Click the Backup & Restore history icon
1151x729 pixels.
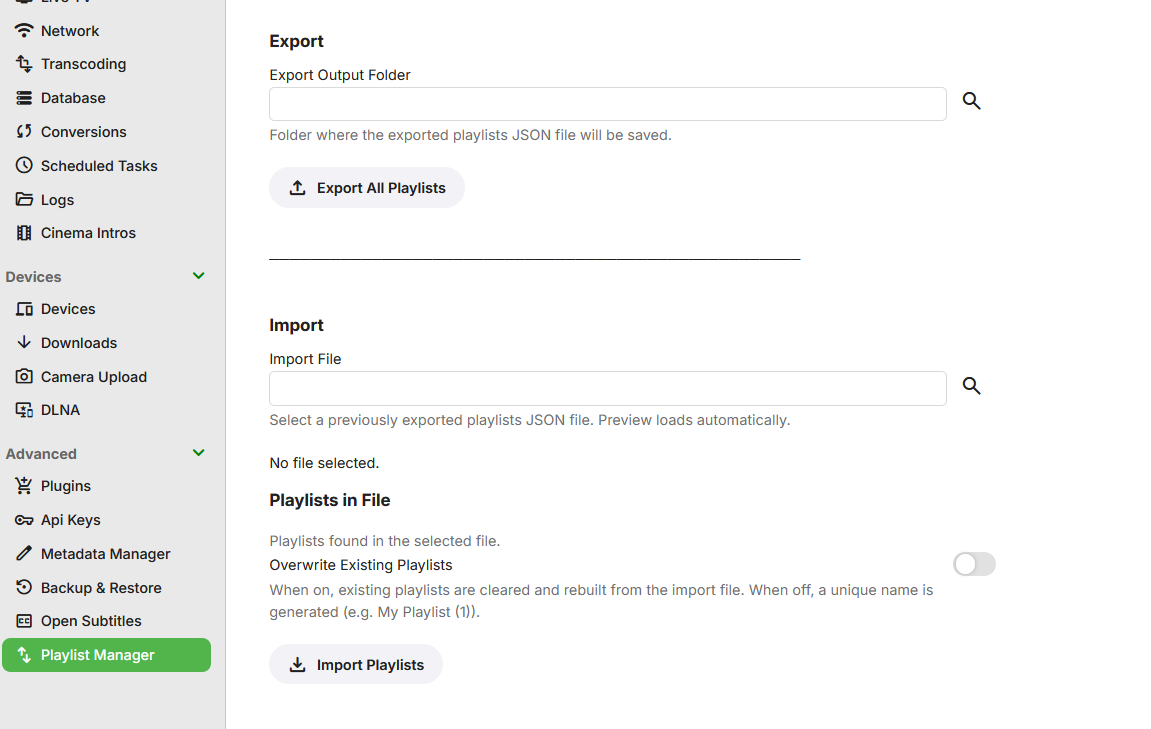[x=24, y=588]
